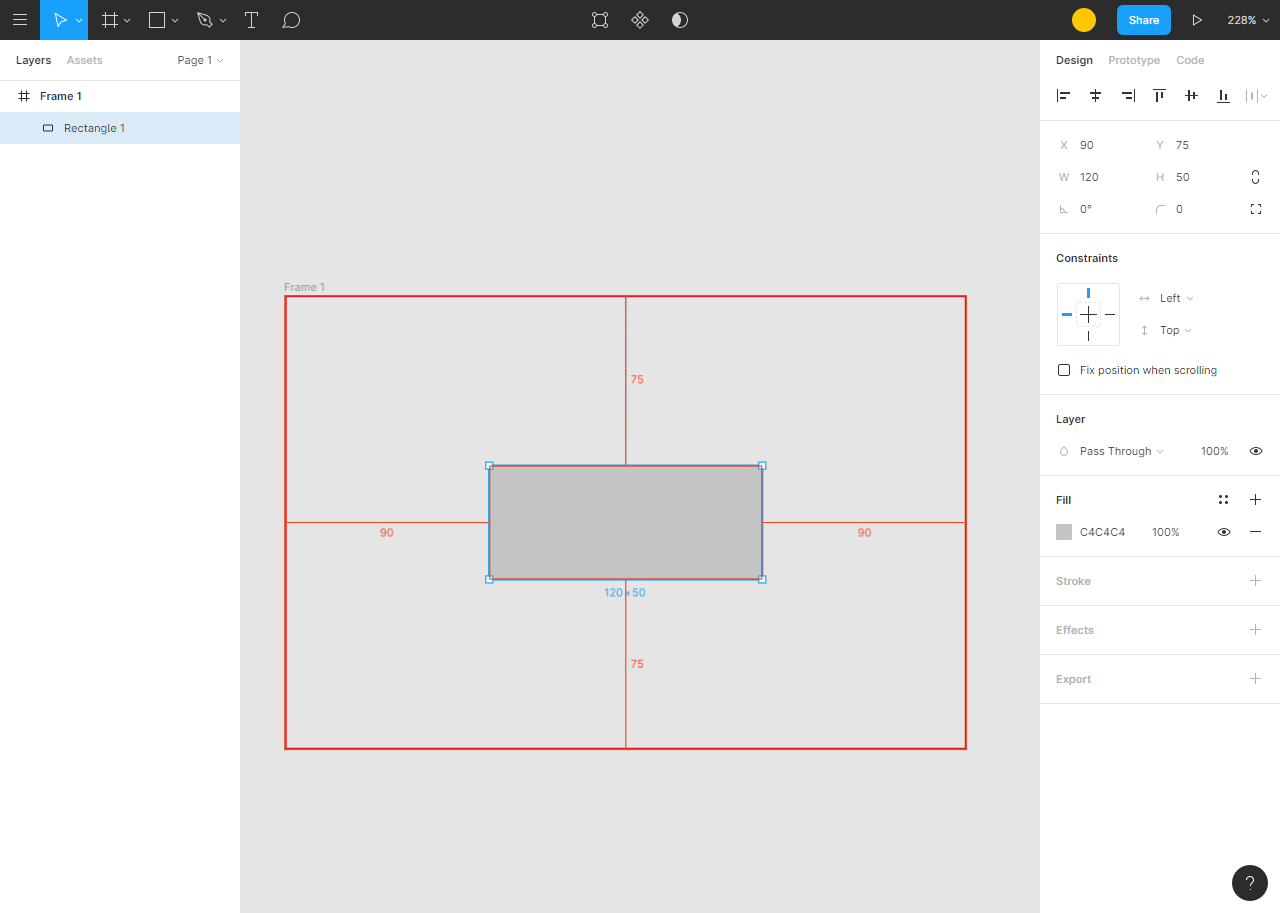Enable Fix position when scrolling
This screenshot has height=913, width=1280.
pos(1064,370)
